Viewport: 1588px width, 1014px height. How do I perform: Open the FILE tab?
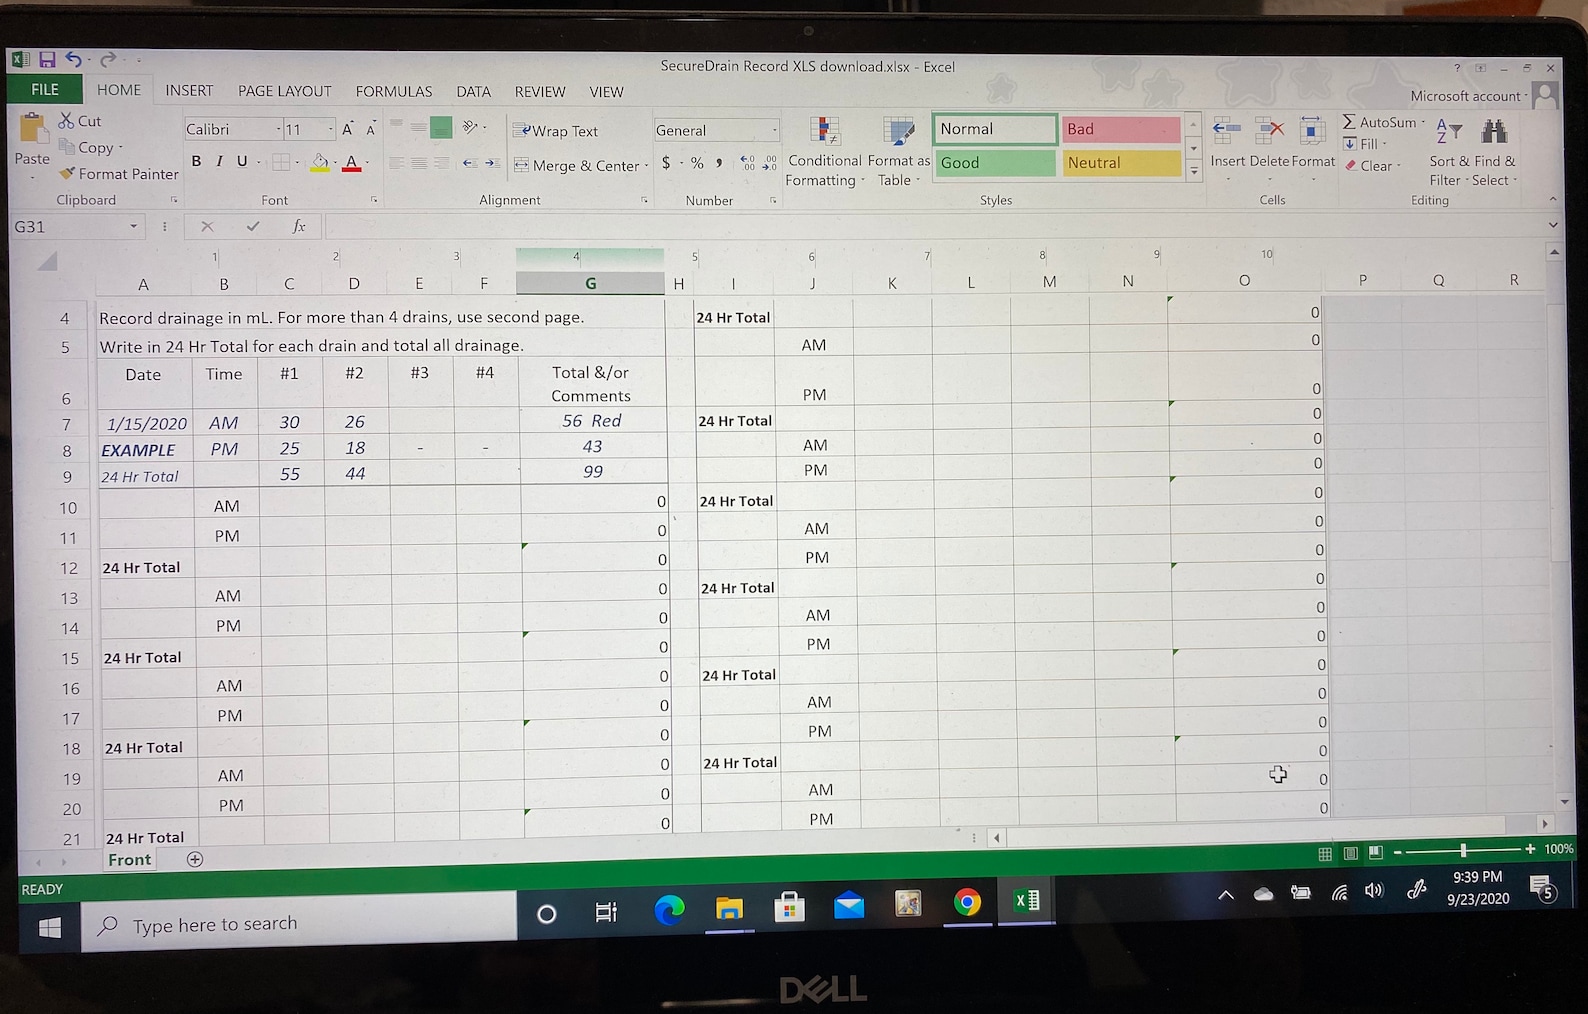point(45,89)
